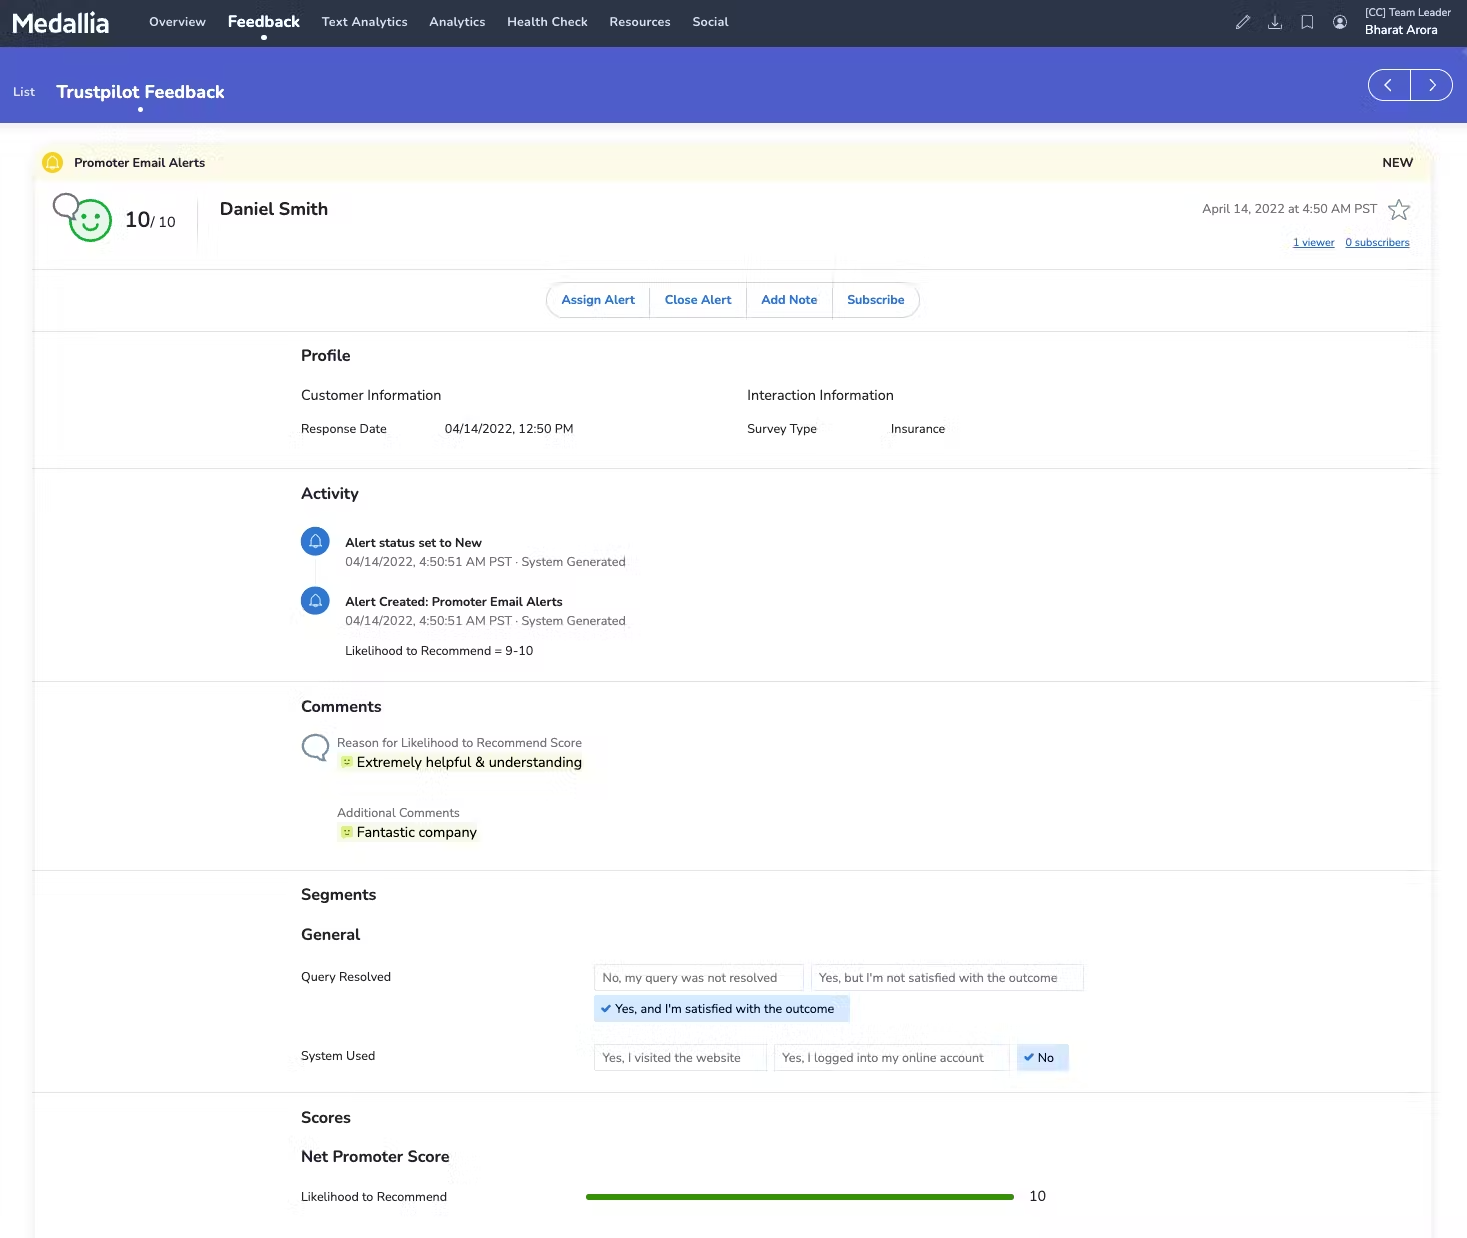Click the yellow Promoter Email Alerts bell icon

[x=53, y=162]
